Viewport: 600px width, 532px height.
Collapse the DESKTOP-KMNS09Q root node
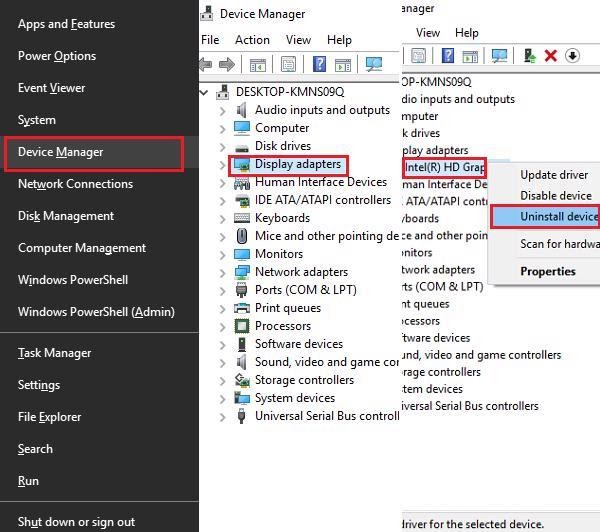click(x=207, y=92)
